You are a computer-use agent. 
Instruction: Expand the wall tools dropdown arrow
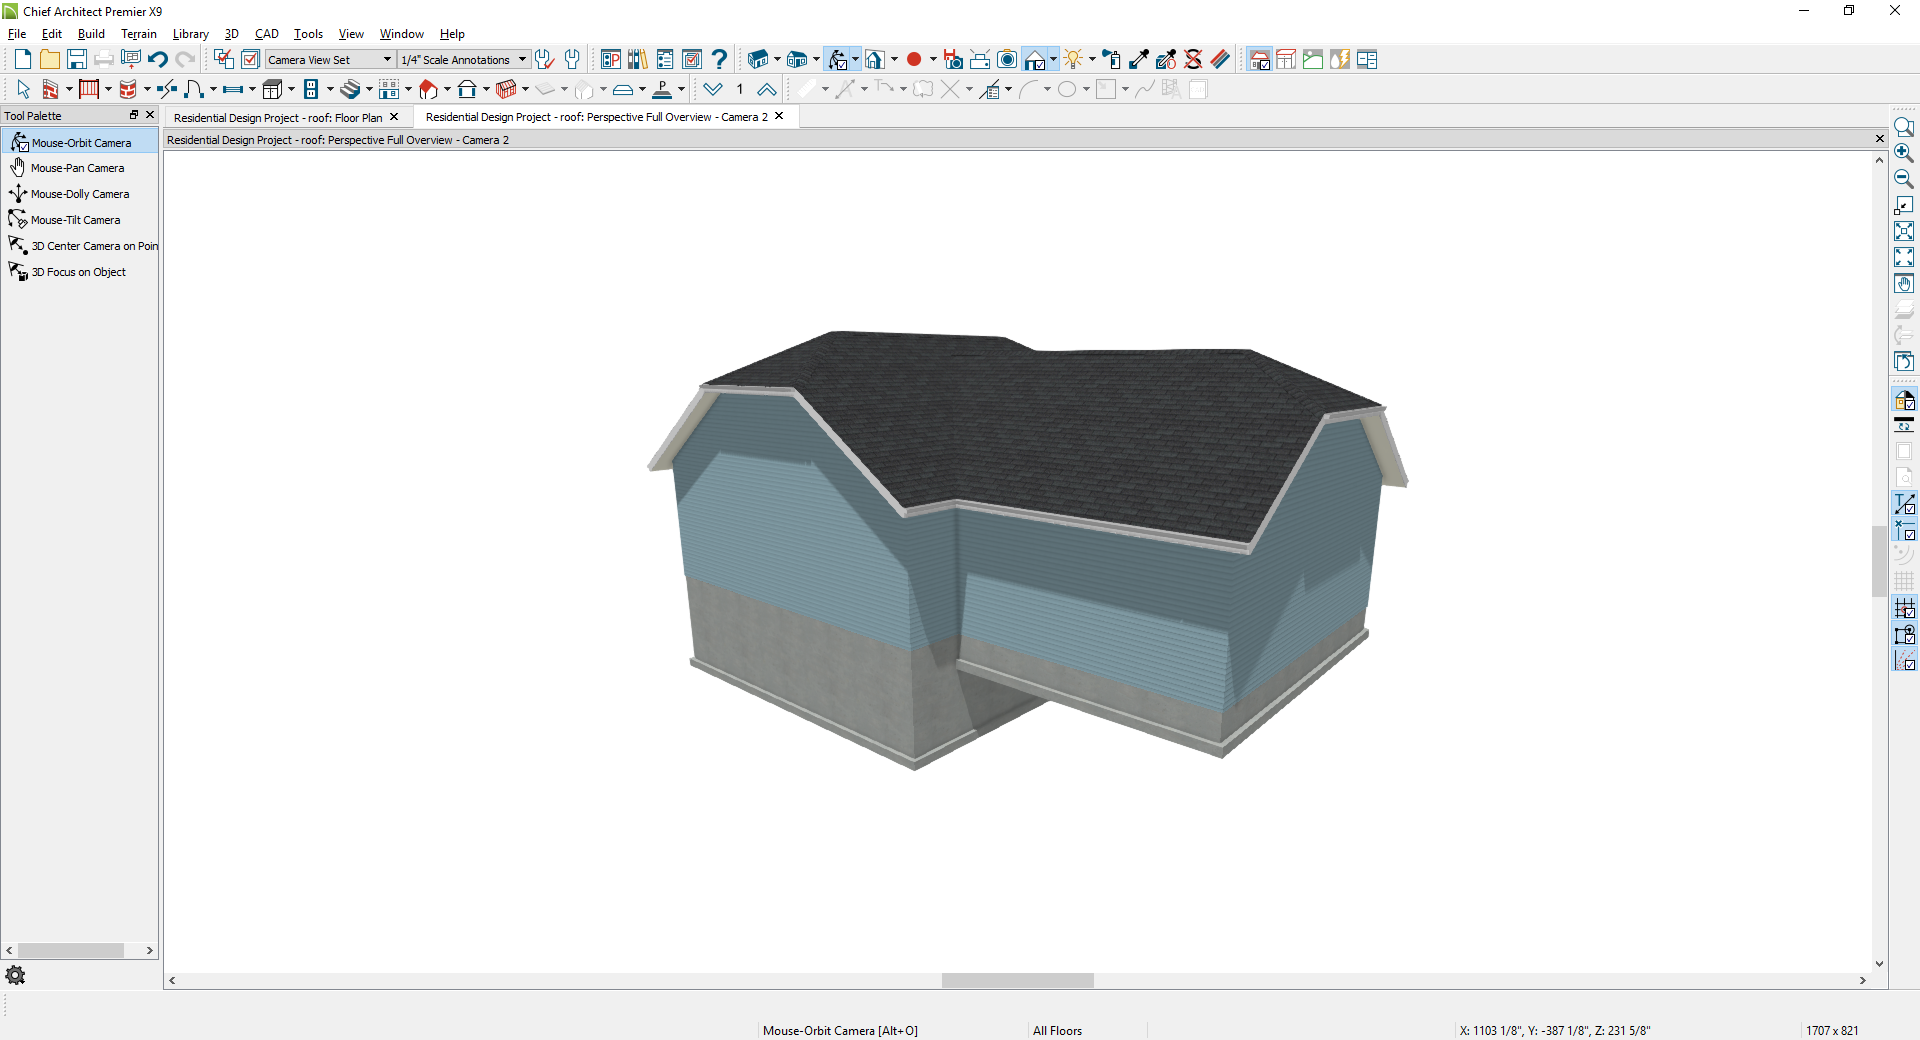(x=69, y=90)
